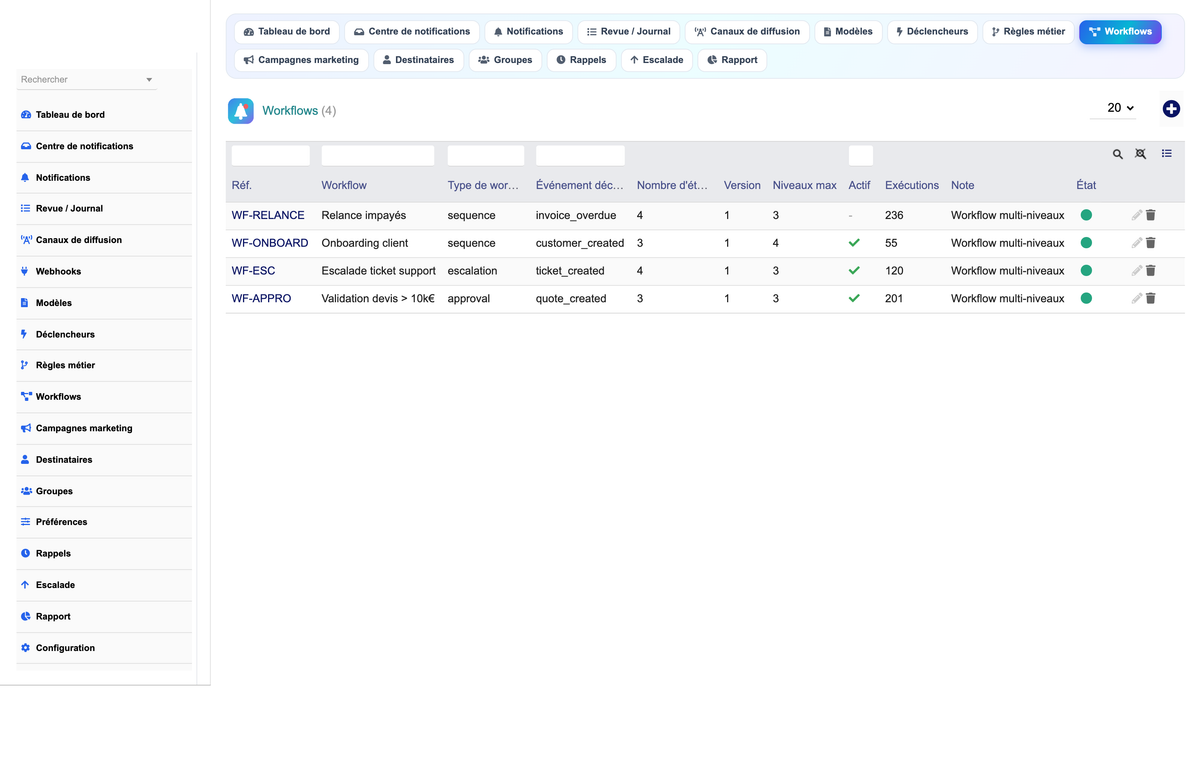Image resolution: width=1200 pixels, height=780 pixels.
Task: Toggle Actif checkmark for WF-APPRO
Action: click(x=854, y=298)
